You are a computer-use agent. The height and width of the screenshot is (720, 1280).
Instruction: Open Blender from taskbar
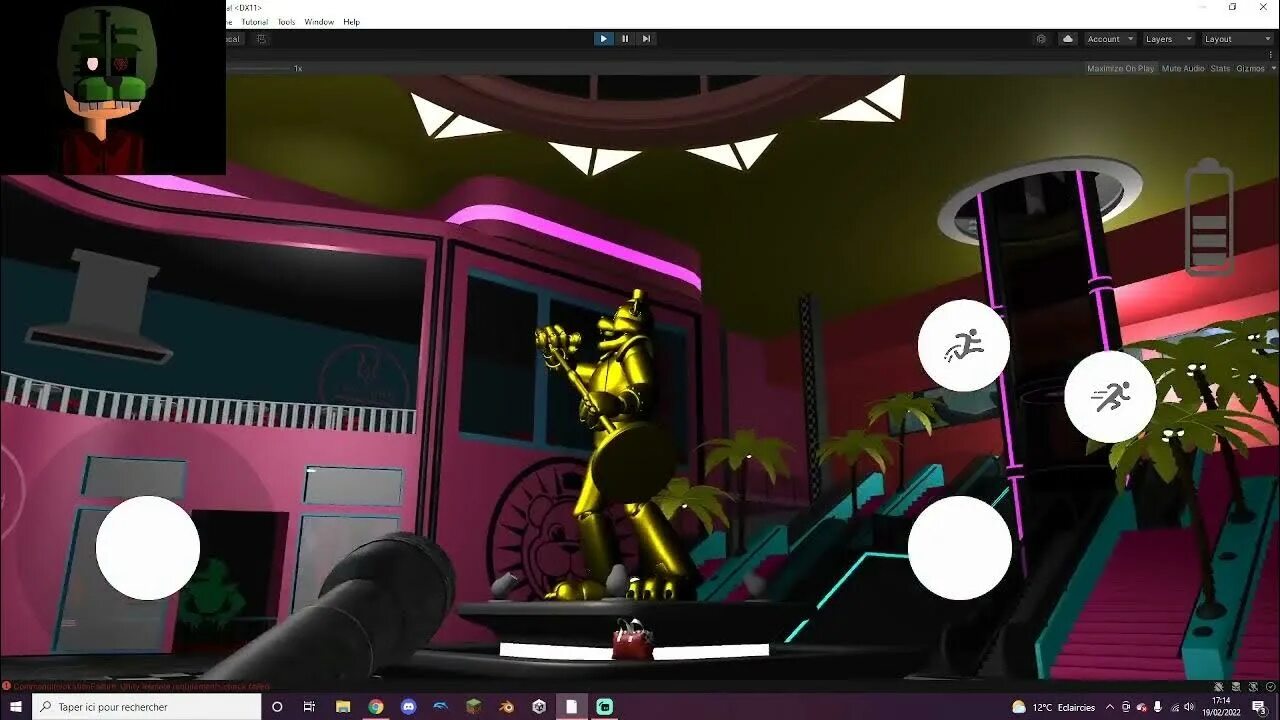coord(506,707)
